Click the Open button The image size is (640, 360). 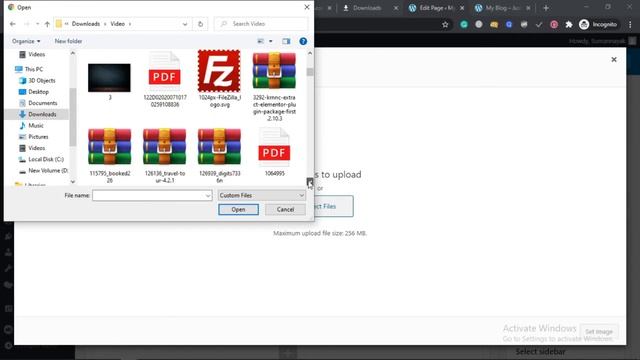[x=238, y=209]
